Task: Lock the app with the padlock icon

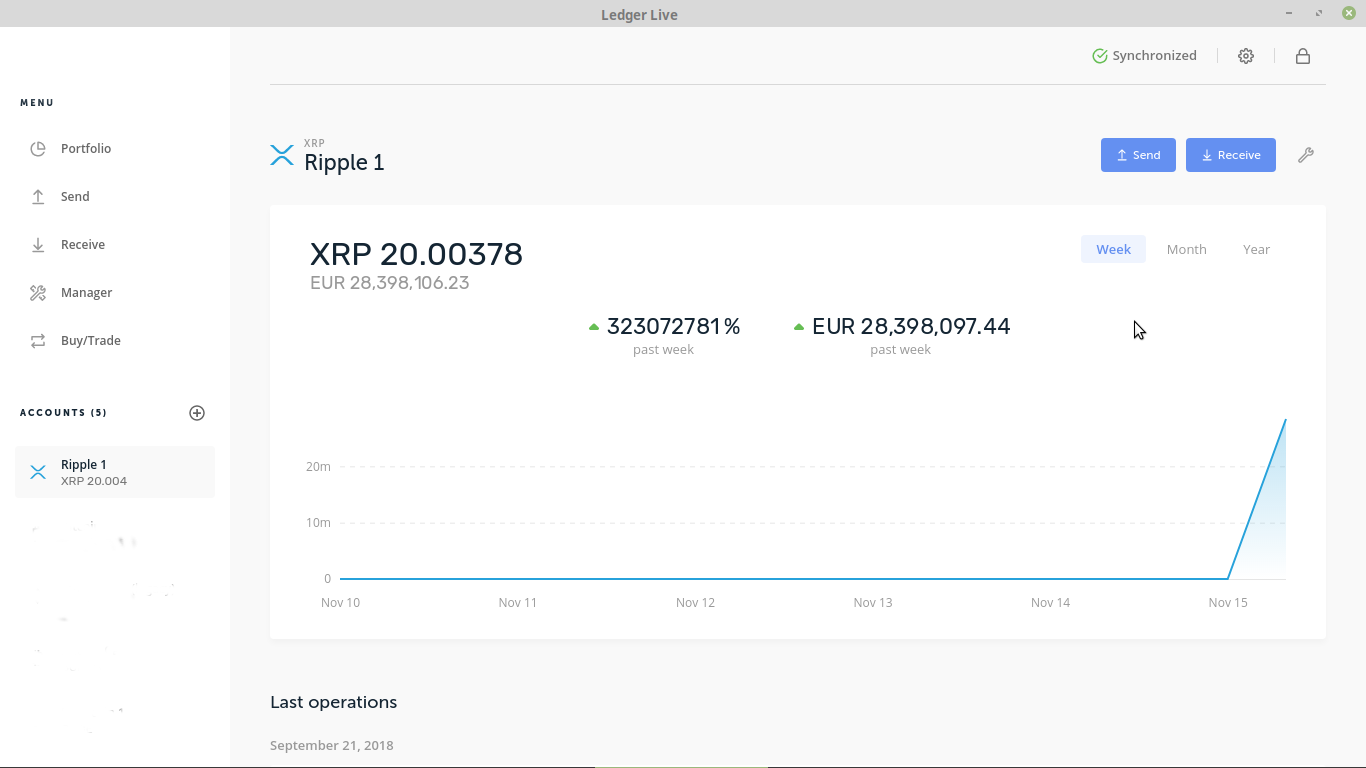Action: point(1303,56)
